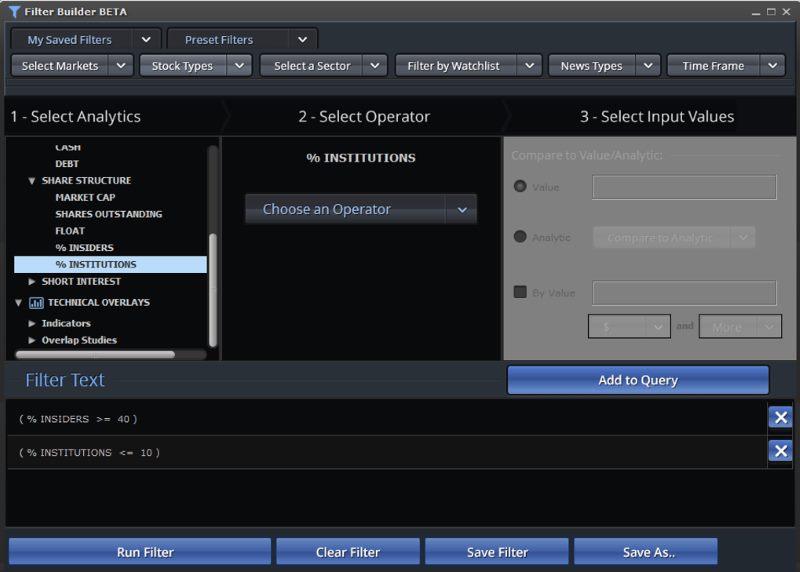Viewport: 800px width, 572px height.
Task: Expand the Indicators tree node
Action: click(x=32, y=324)
